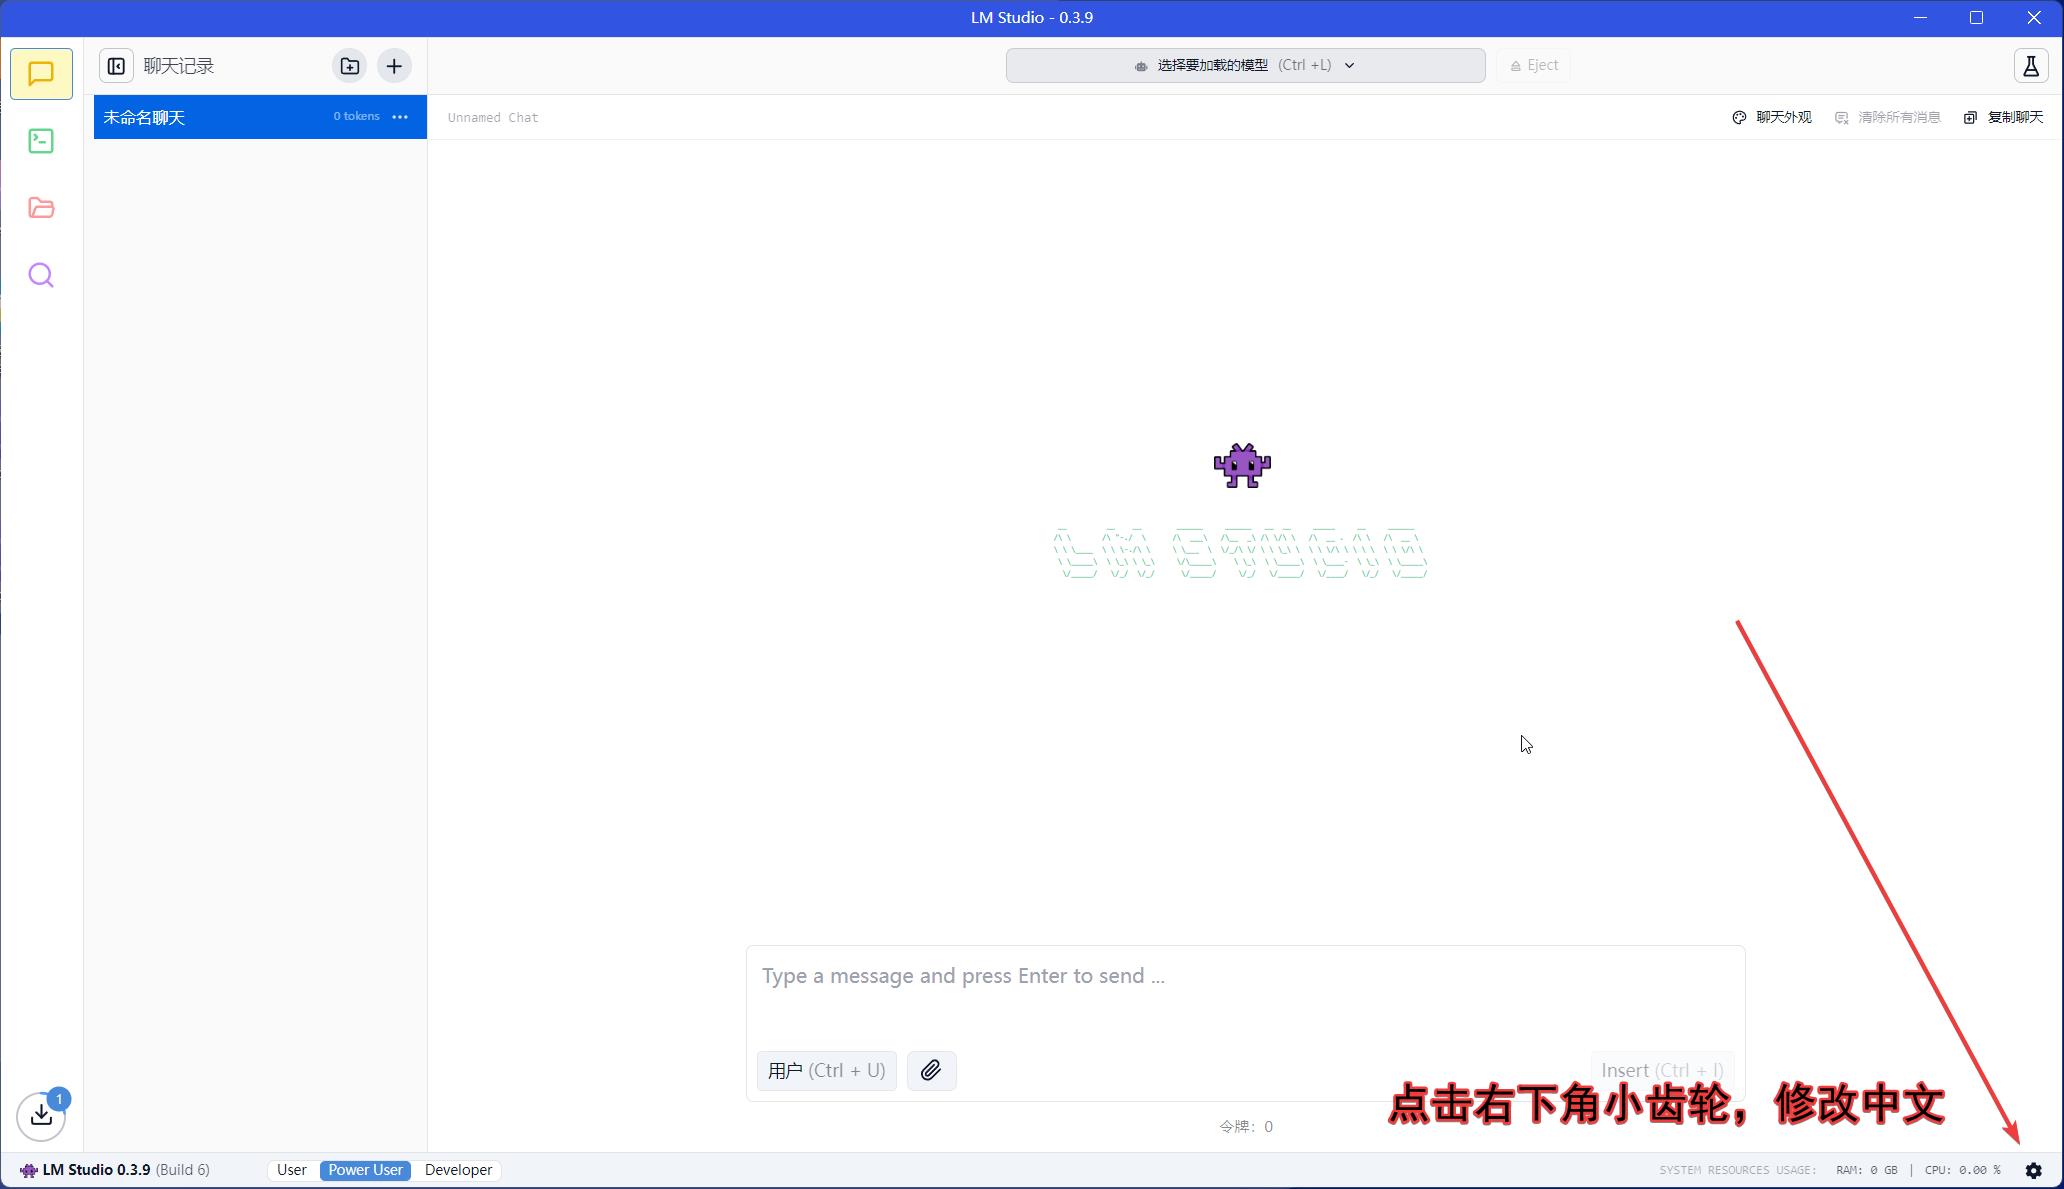2064x1189 pixels.
Task: Open the three-dot menu for 未命名聊天
Action: [x=400, y=117]
